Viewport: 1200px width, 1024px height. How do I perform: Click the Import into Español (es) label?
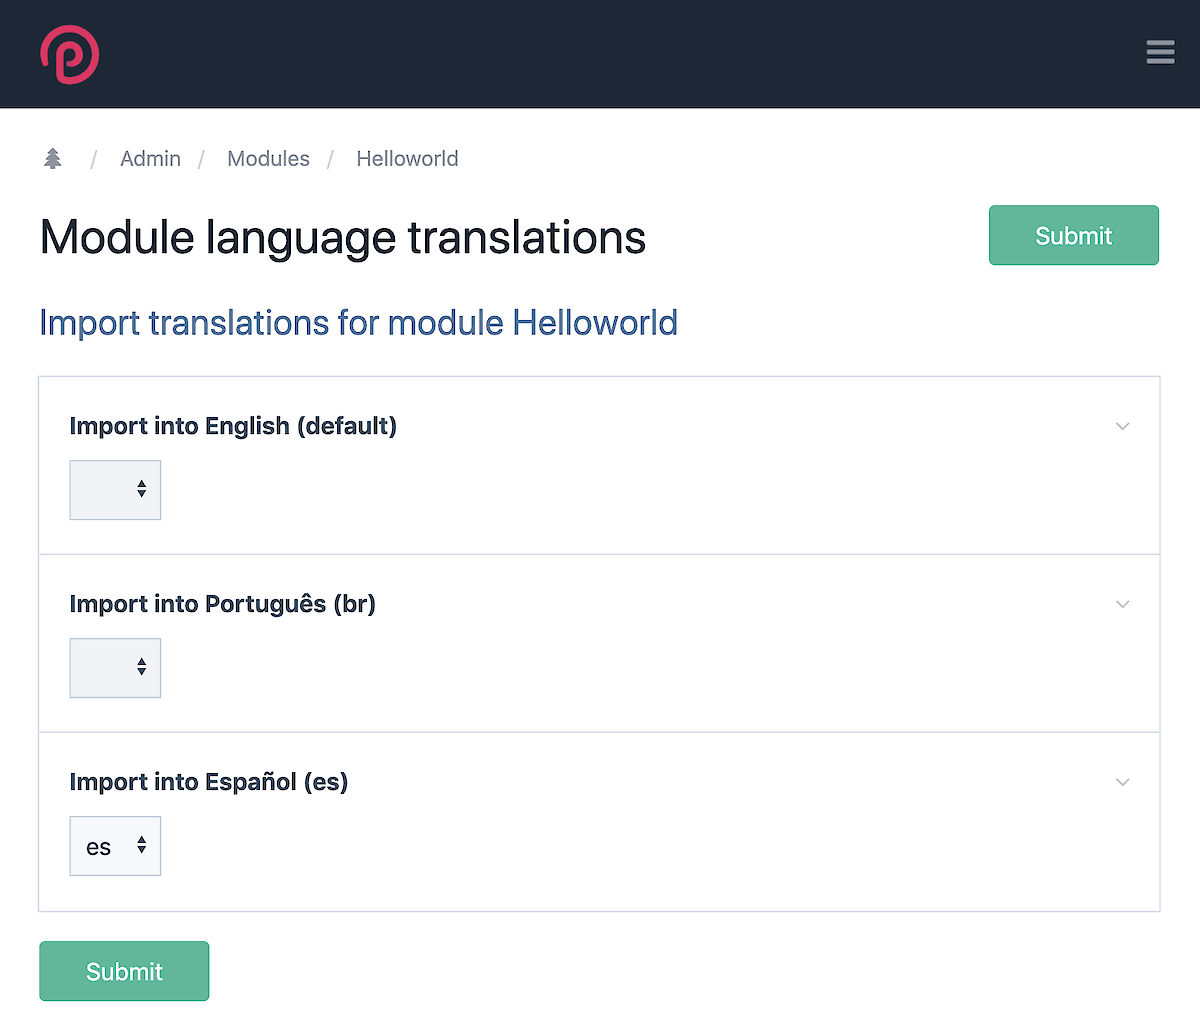click(x=209, y=782)
